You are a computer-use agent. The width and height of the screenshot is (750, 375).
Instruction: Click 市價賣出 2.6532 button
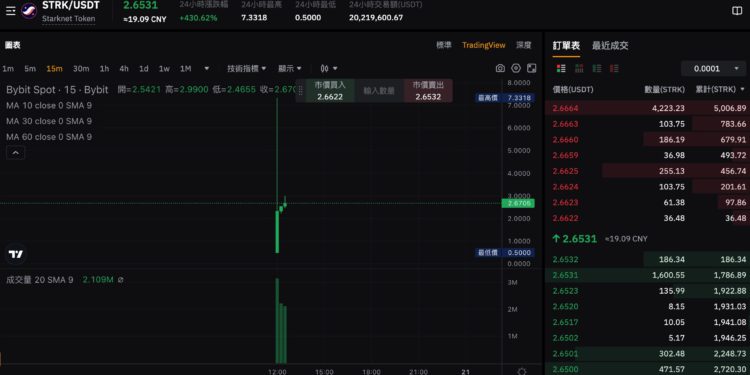[x=429, y=91]
